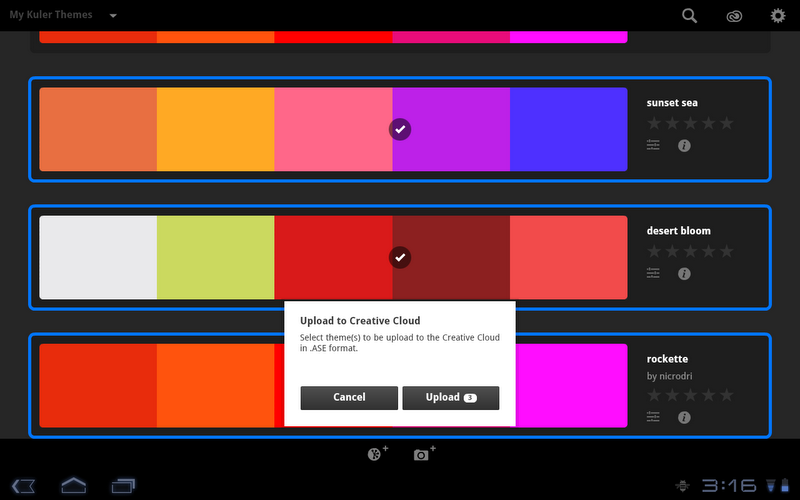
Task: Create theme from camera icon
Action: point(424,453)
